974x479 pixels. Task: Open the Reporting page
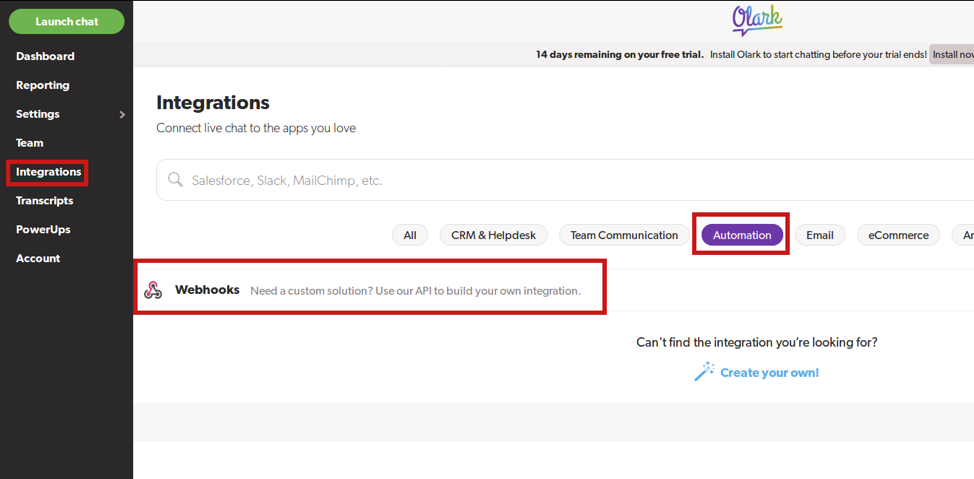tap(43, 85)
